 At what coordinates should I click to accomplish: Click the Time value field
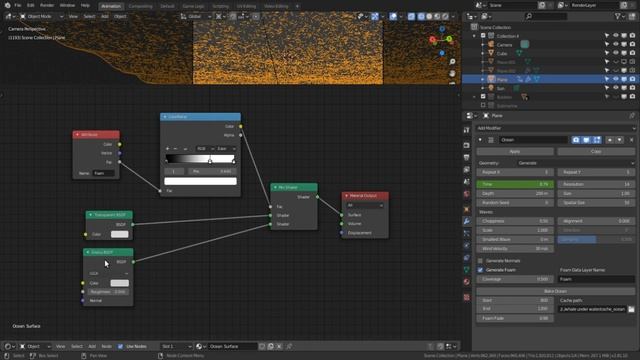coord(515,184)
